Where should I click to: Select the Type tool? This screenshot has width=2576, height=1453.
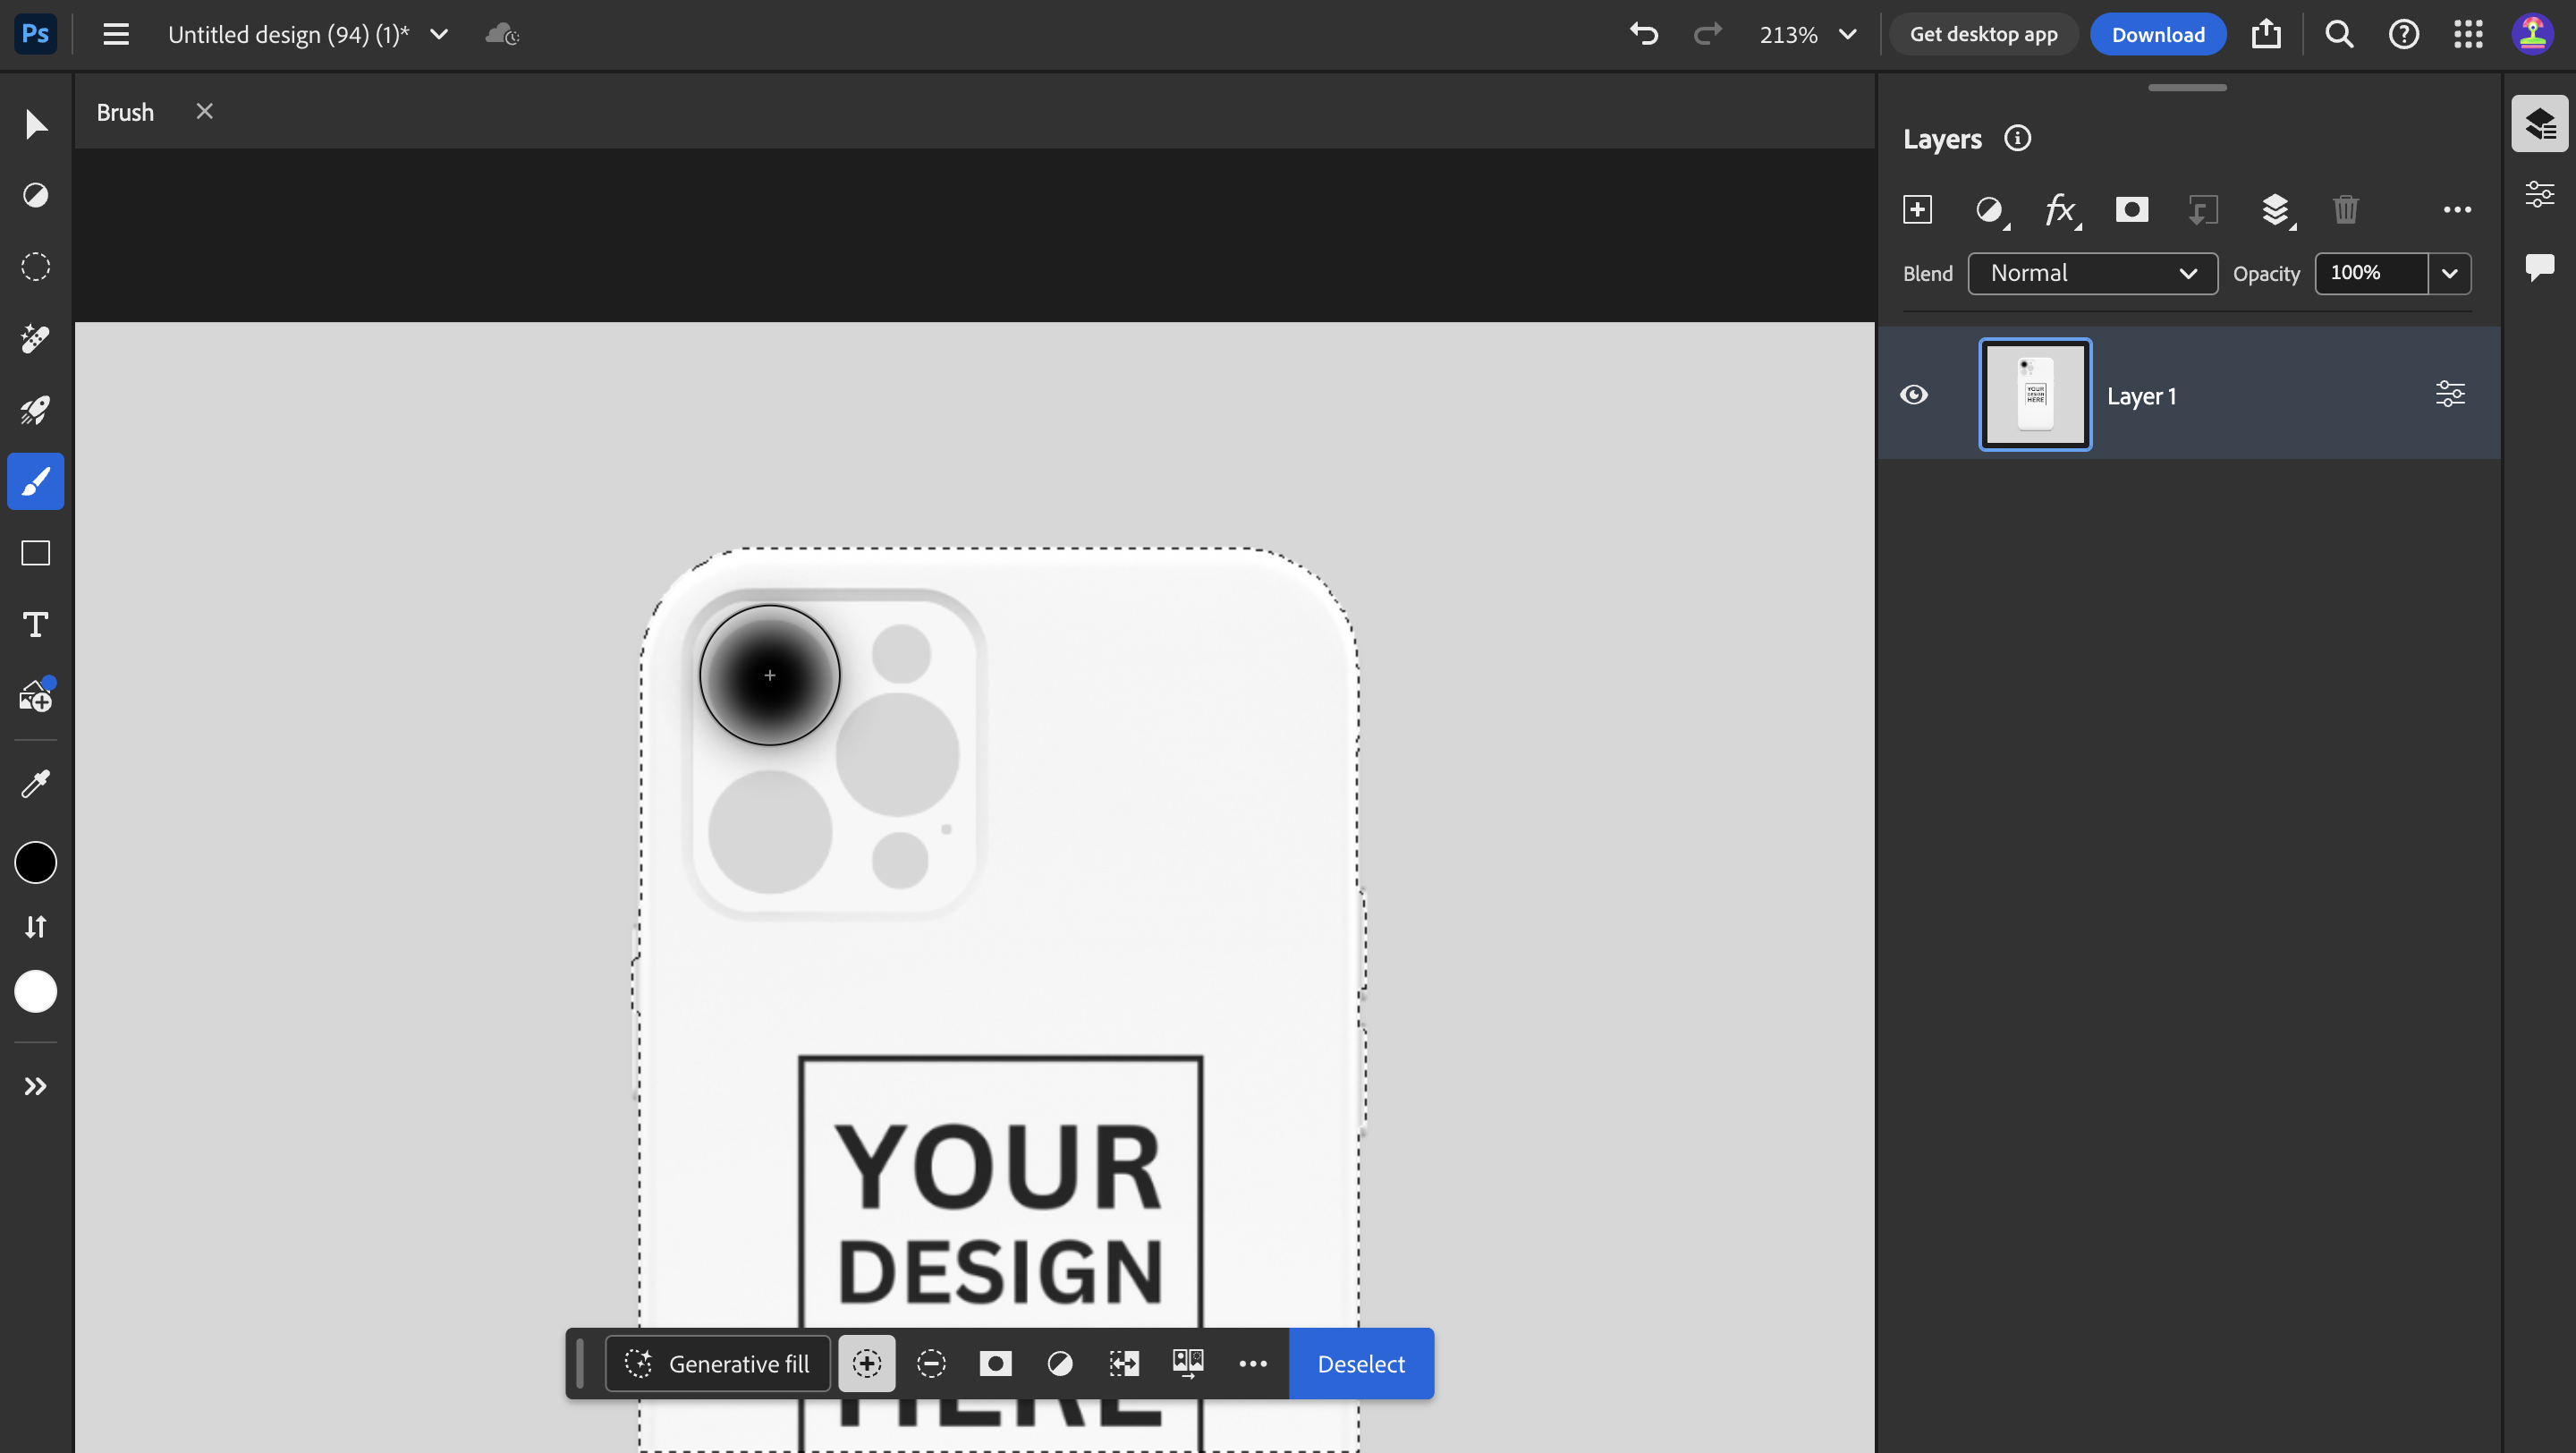click(35, 624)
